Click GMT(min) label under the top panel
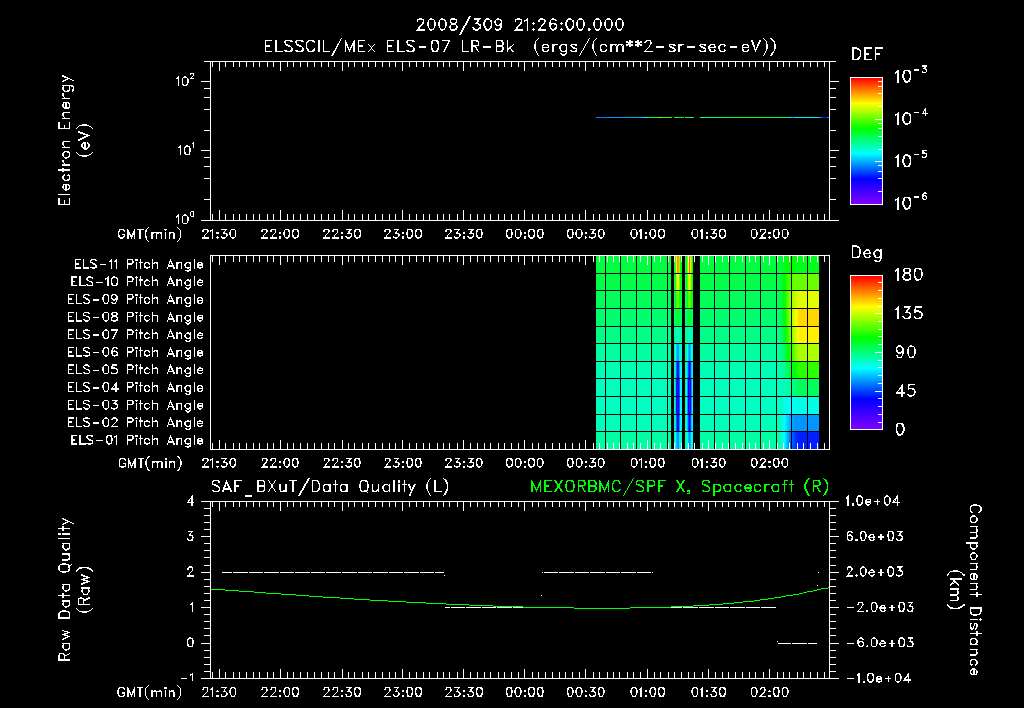This screenshot has height=708, width=1024. point(150,234)
